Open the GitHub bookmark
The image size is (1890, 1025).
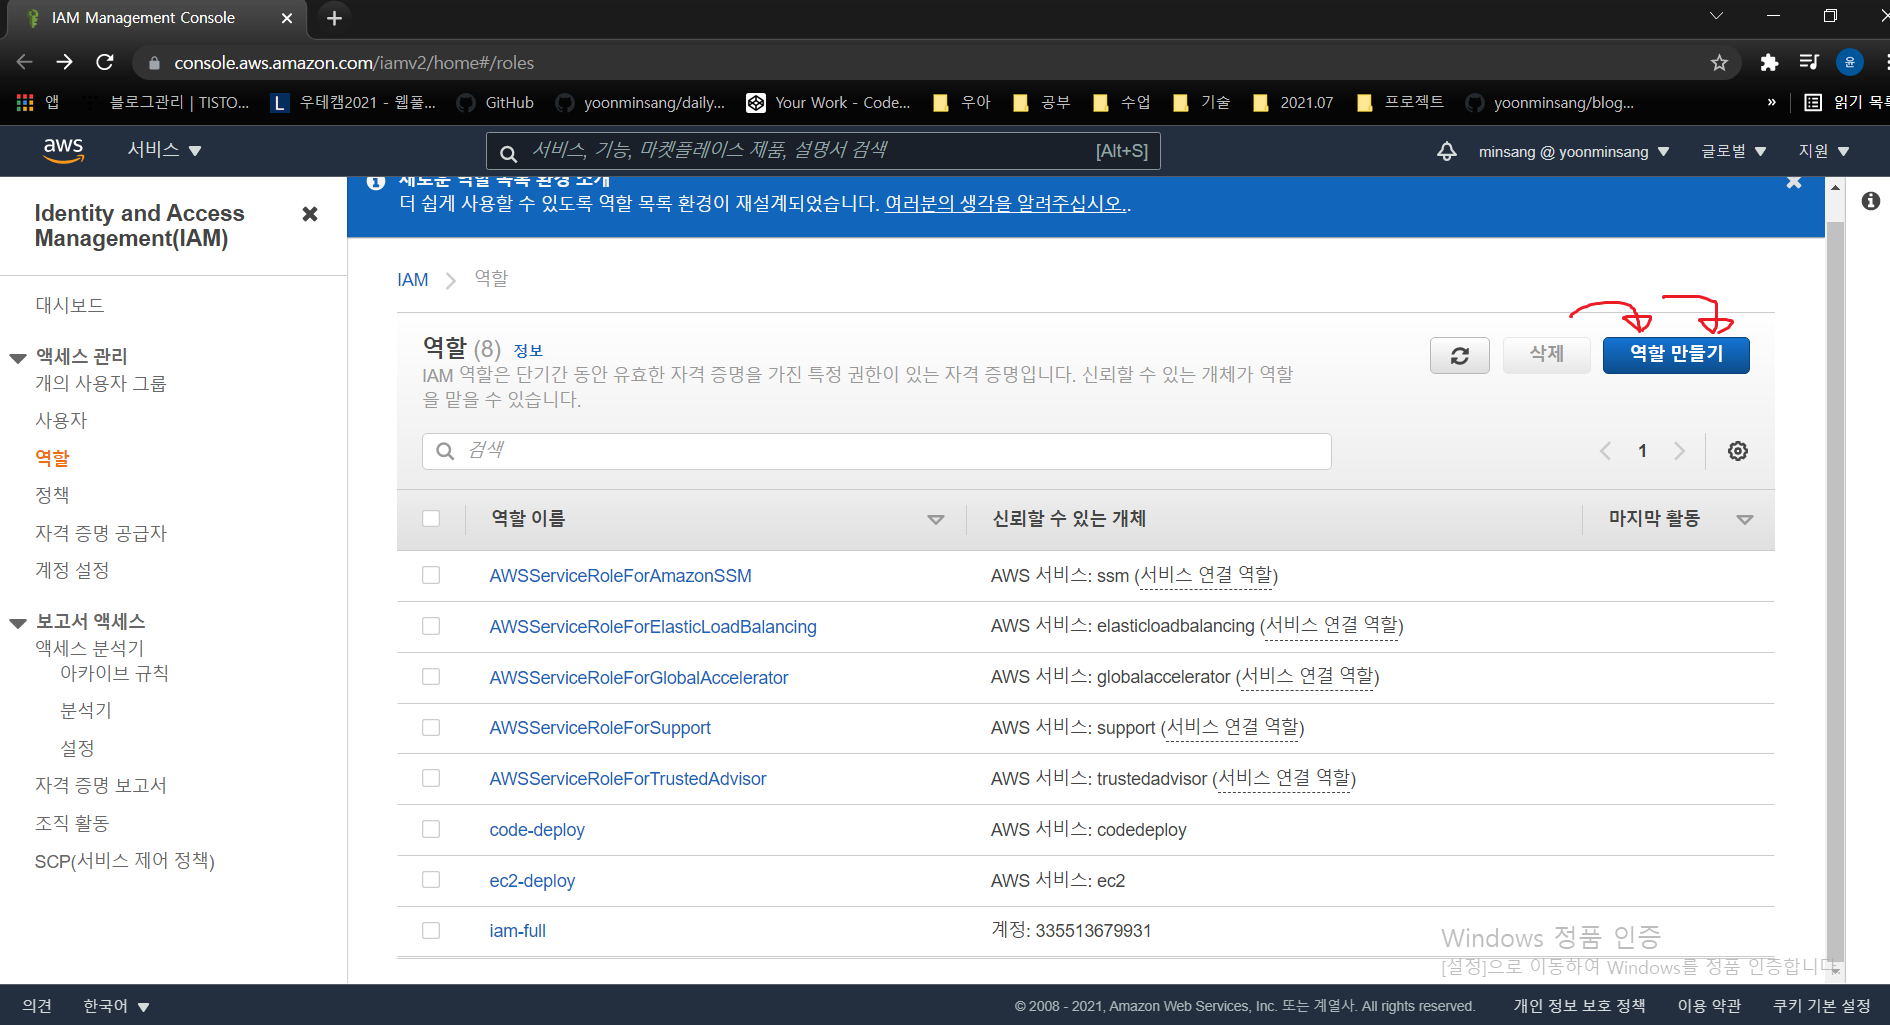(495, 102)
